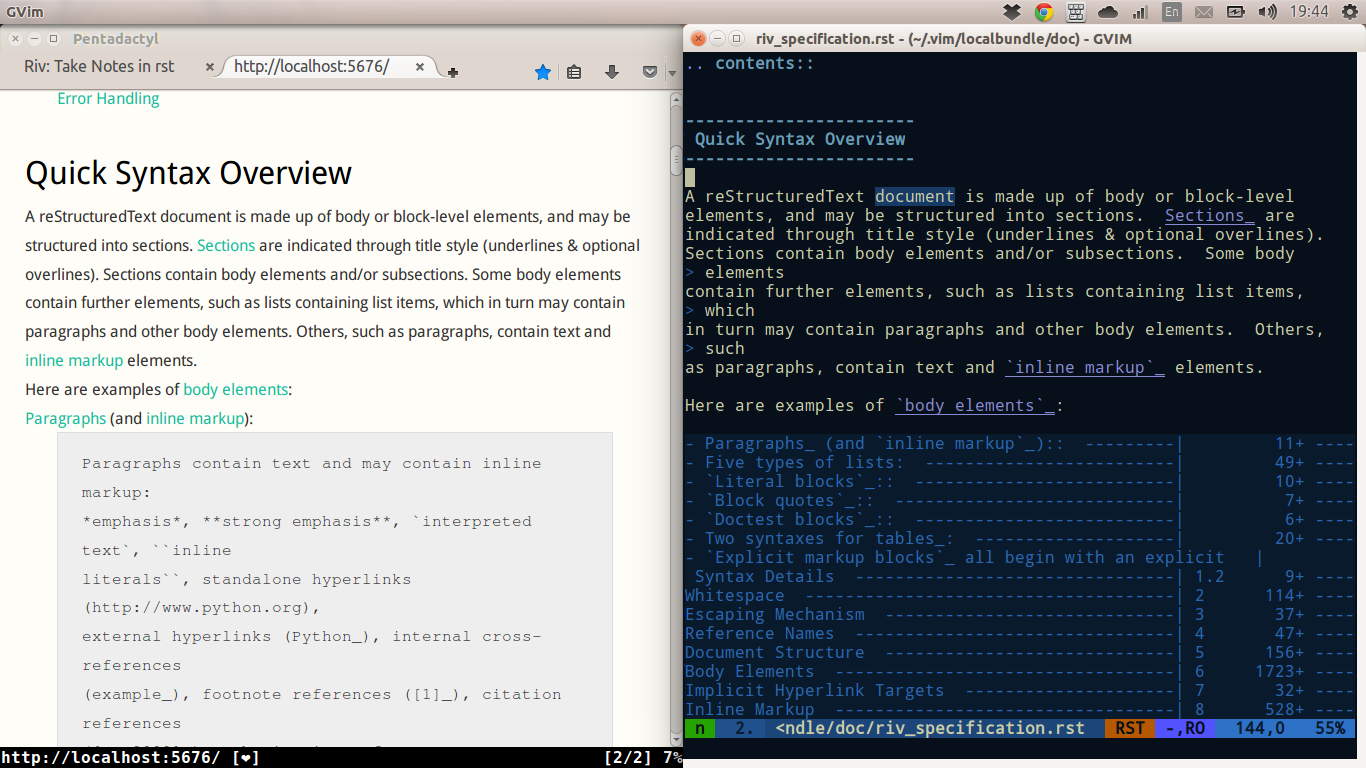Click the '.. contents::' directive line in GVIM
The image size is (1366, 768).
(x=750, y=63)
